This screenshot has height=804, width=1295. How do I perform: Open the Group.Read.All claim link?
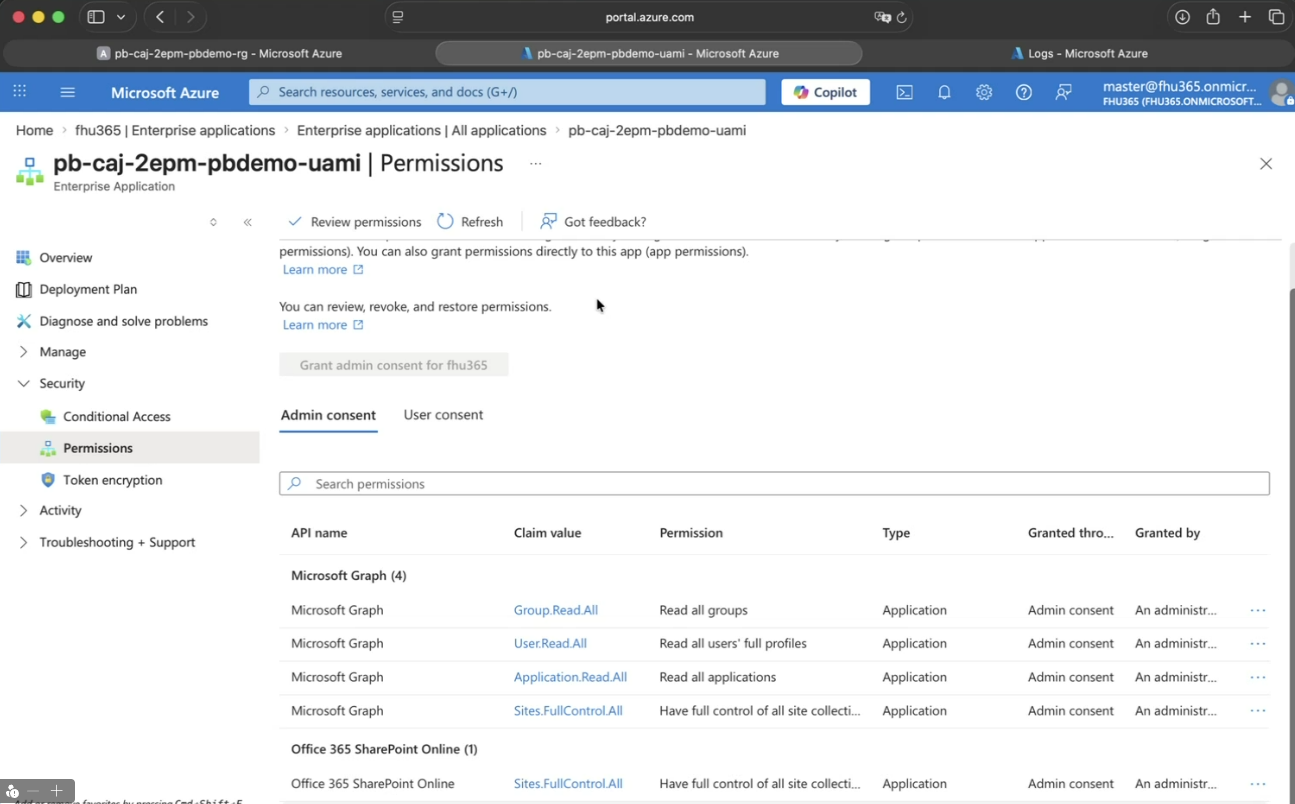(x=555, y=610)
